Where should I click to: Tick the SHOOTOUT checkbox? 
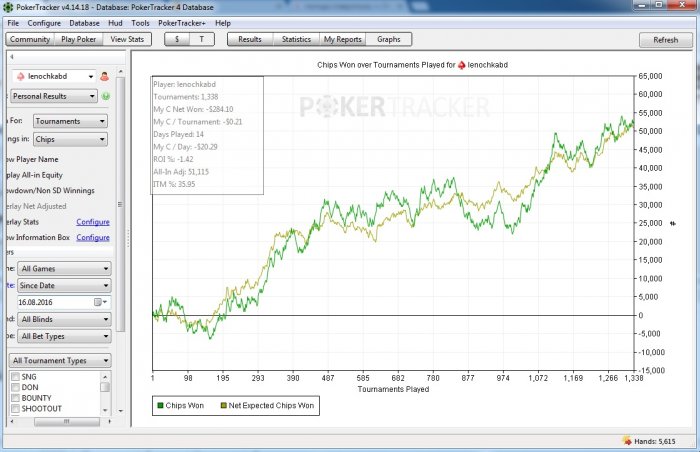tap(15, 410)
